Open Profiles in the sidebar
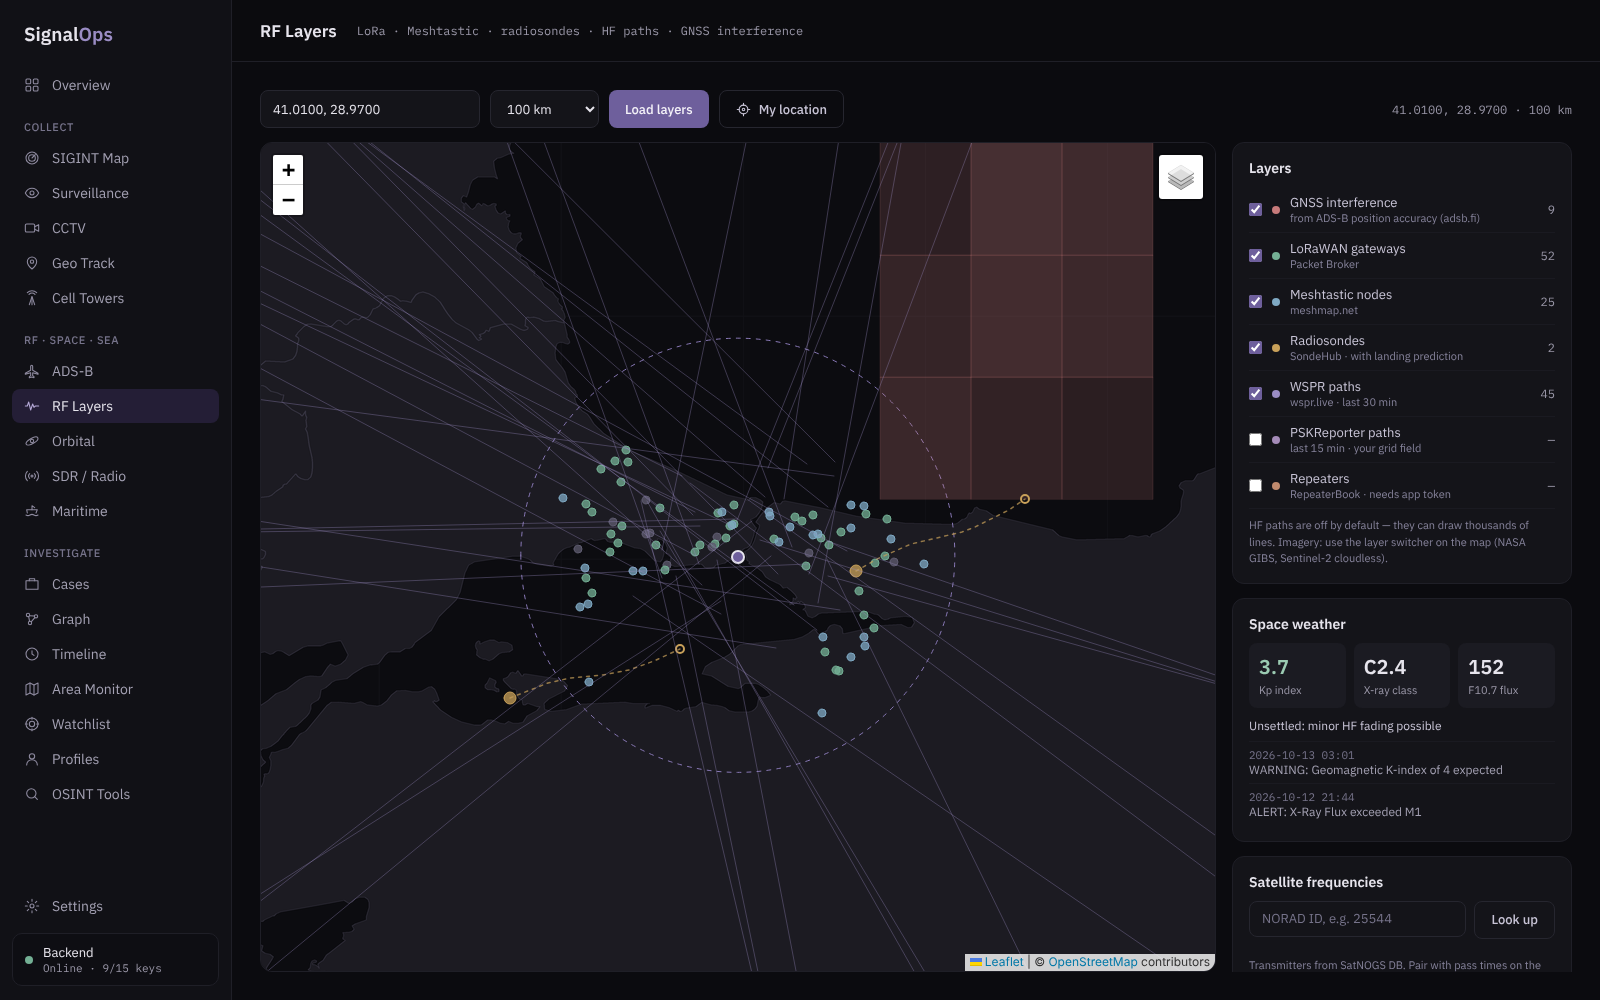The image size is (1600, 1000). 115,759
